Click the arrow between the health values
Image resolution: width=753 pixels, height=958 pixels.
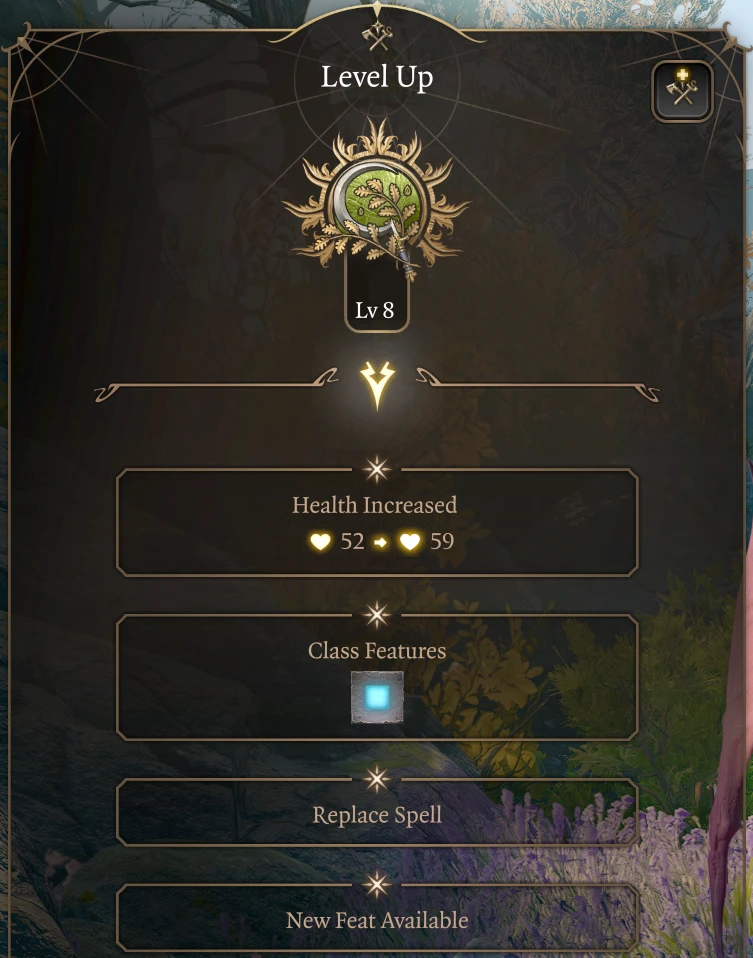(381, 542)
